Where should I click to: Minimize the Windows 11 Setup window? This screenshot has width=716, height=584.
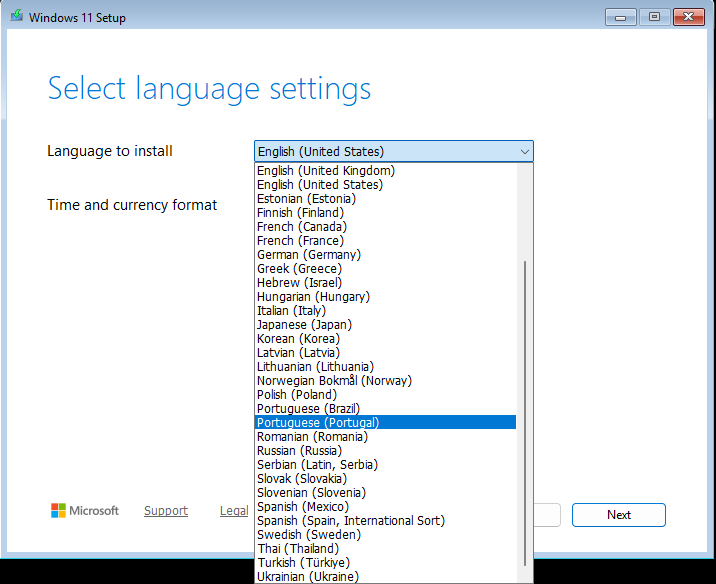tap(621, 17)
